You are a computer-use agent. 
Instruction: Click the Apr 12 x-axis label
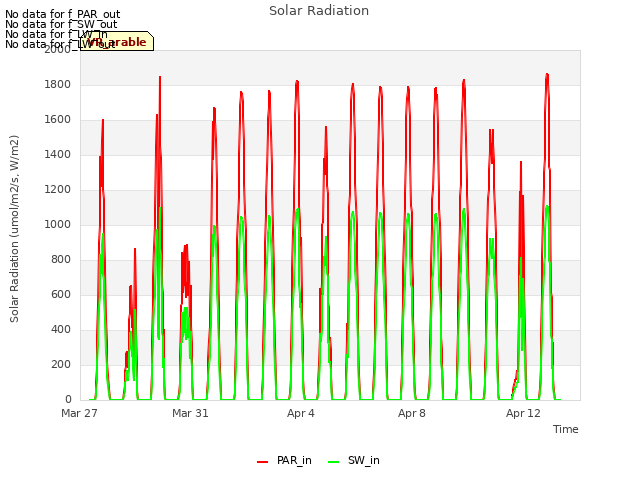[523, 413]
